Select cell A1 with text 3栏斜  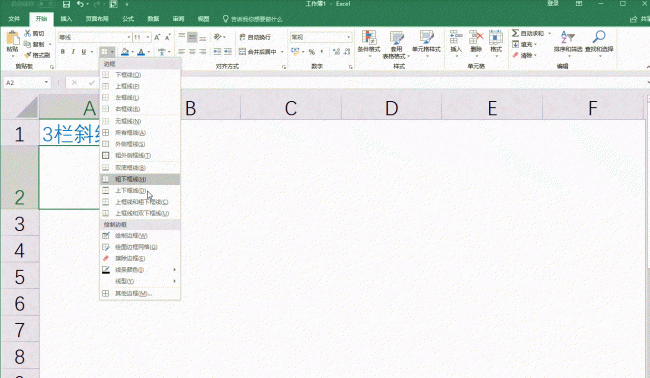(70, 133)
